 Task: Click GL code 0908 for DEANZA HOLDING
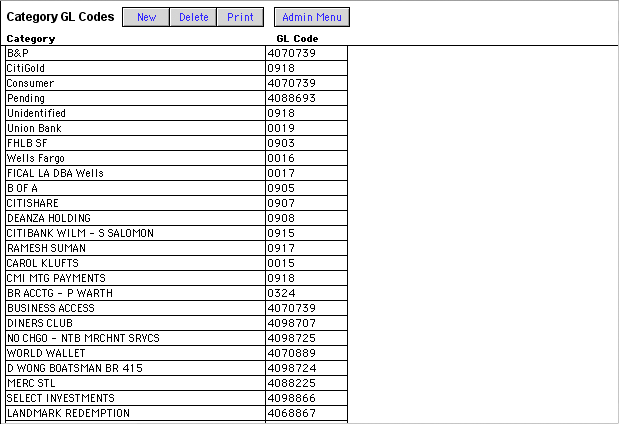click(x=307, y=218)
